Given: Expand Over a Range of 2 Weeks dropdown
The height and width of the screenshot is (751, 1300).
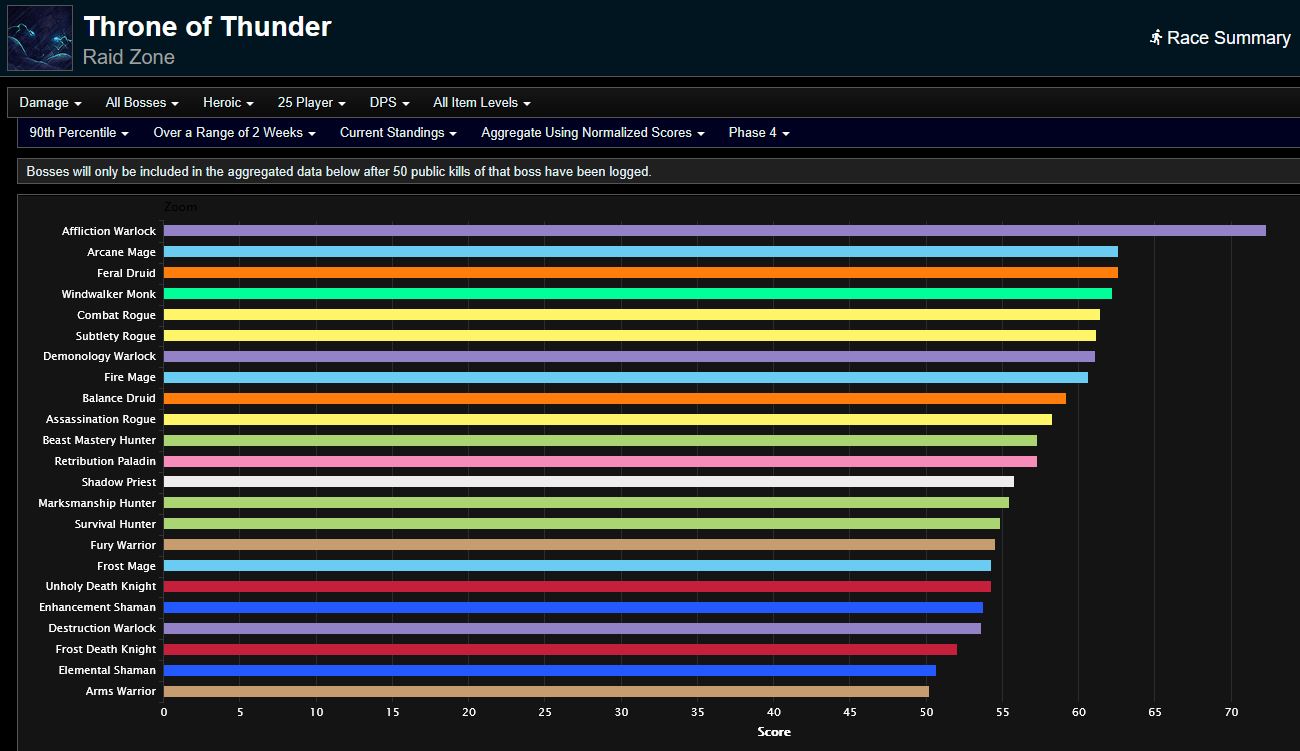Looking at the screenshot, I should 234,132.
